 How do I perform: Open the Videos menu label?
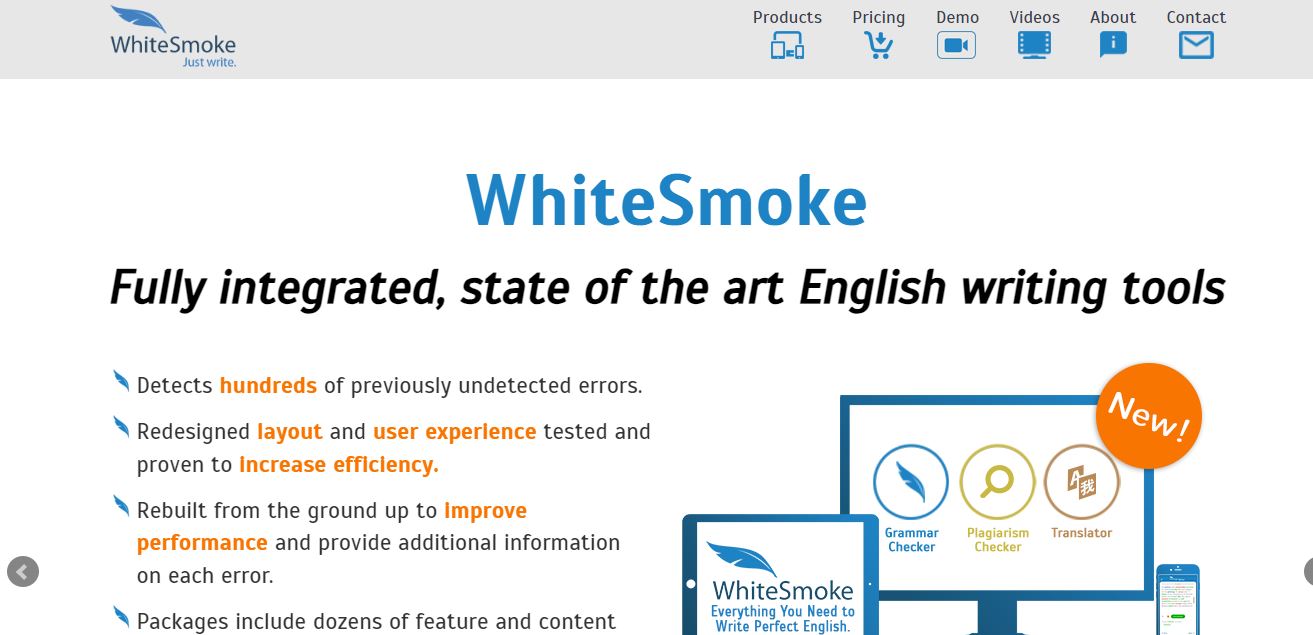pos(1034,17)
